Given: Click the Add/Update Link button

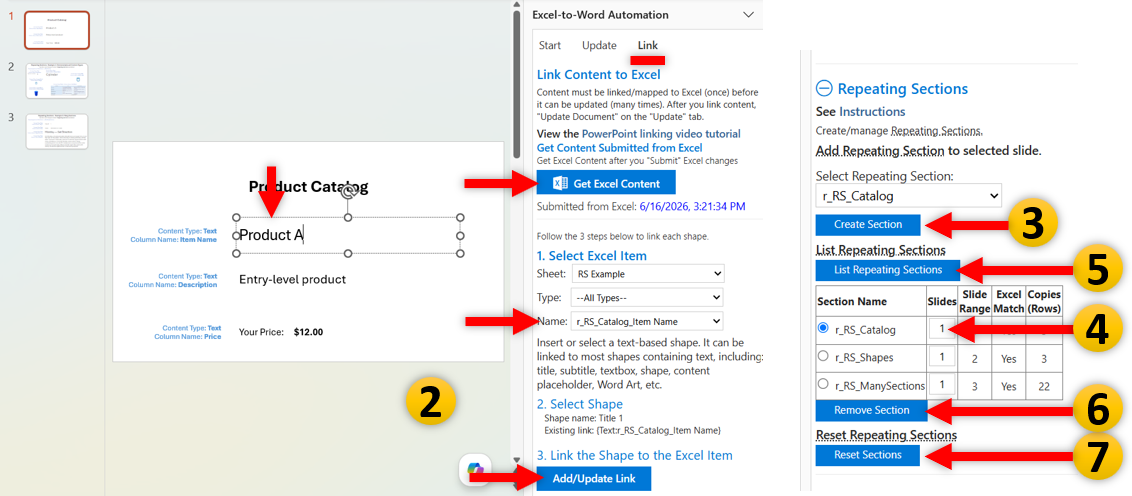Looking at the screenshot, I should [x=593, y=479].
